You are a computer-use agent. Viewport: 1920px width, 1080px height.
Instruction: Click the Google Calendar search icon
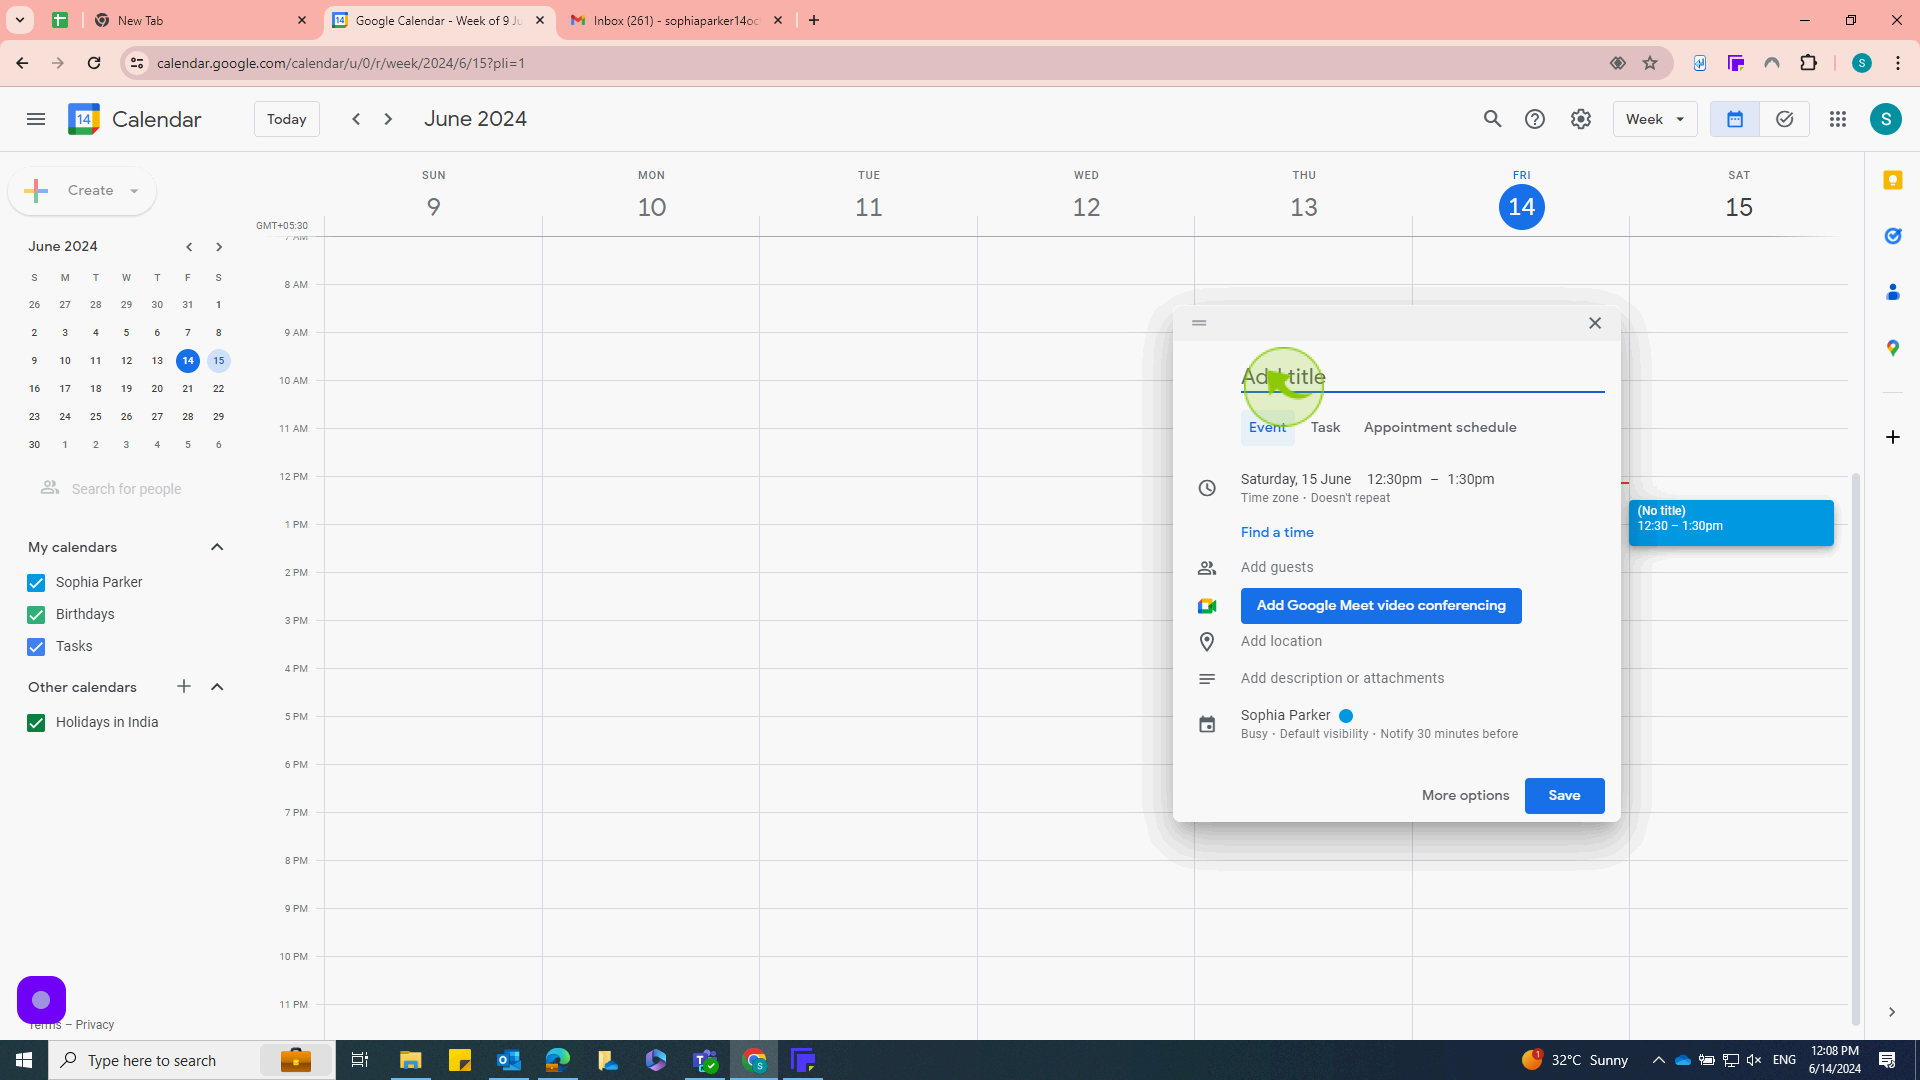click(1493, 119)
